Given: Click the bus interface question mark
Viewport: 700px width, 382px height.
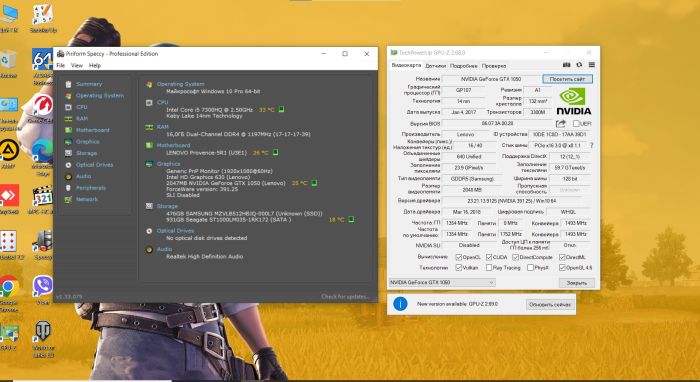Looking at the screenshot, I should coord(592,145).
